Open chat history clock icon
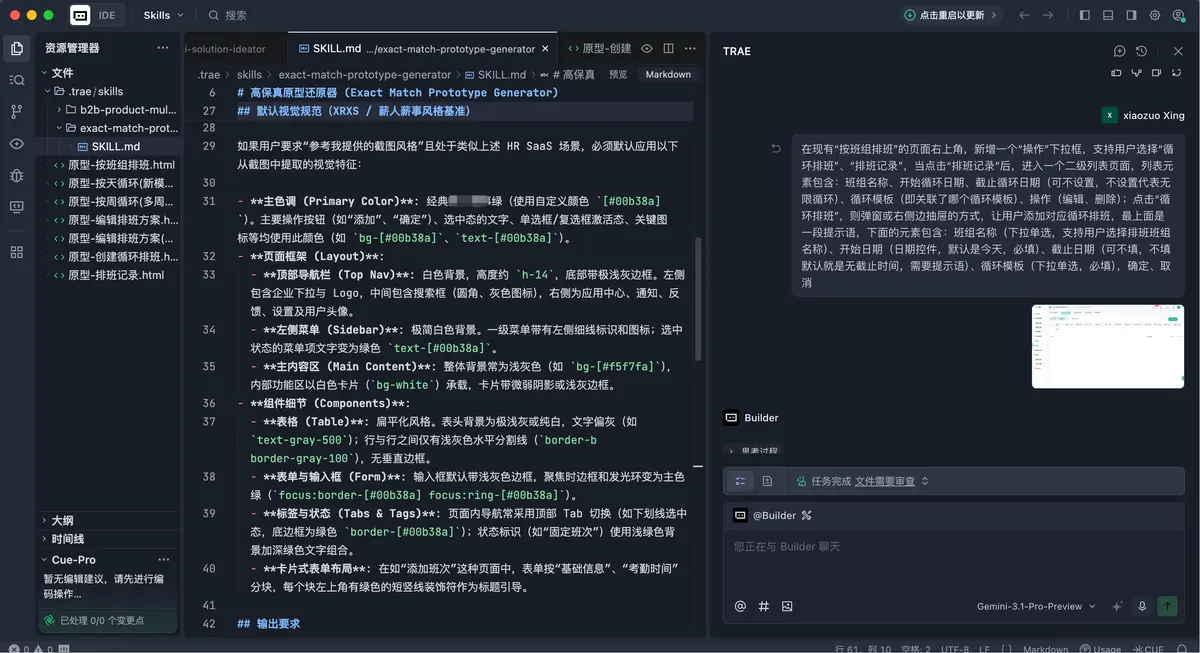The height and width of the screenshot is (653, 1200). (x=1142, y=51)
